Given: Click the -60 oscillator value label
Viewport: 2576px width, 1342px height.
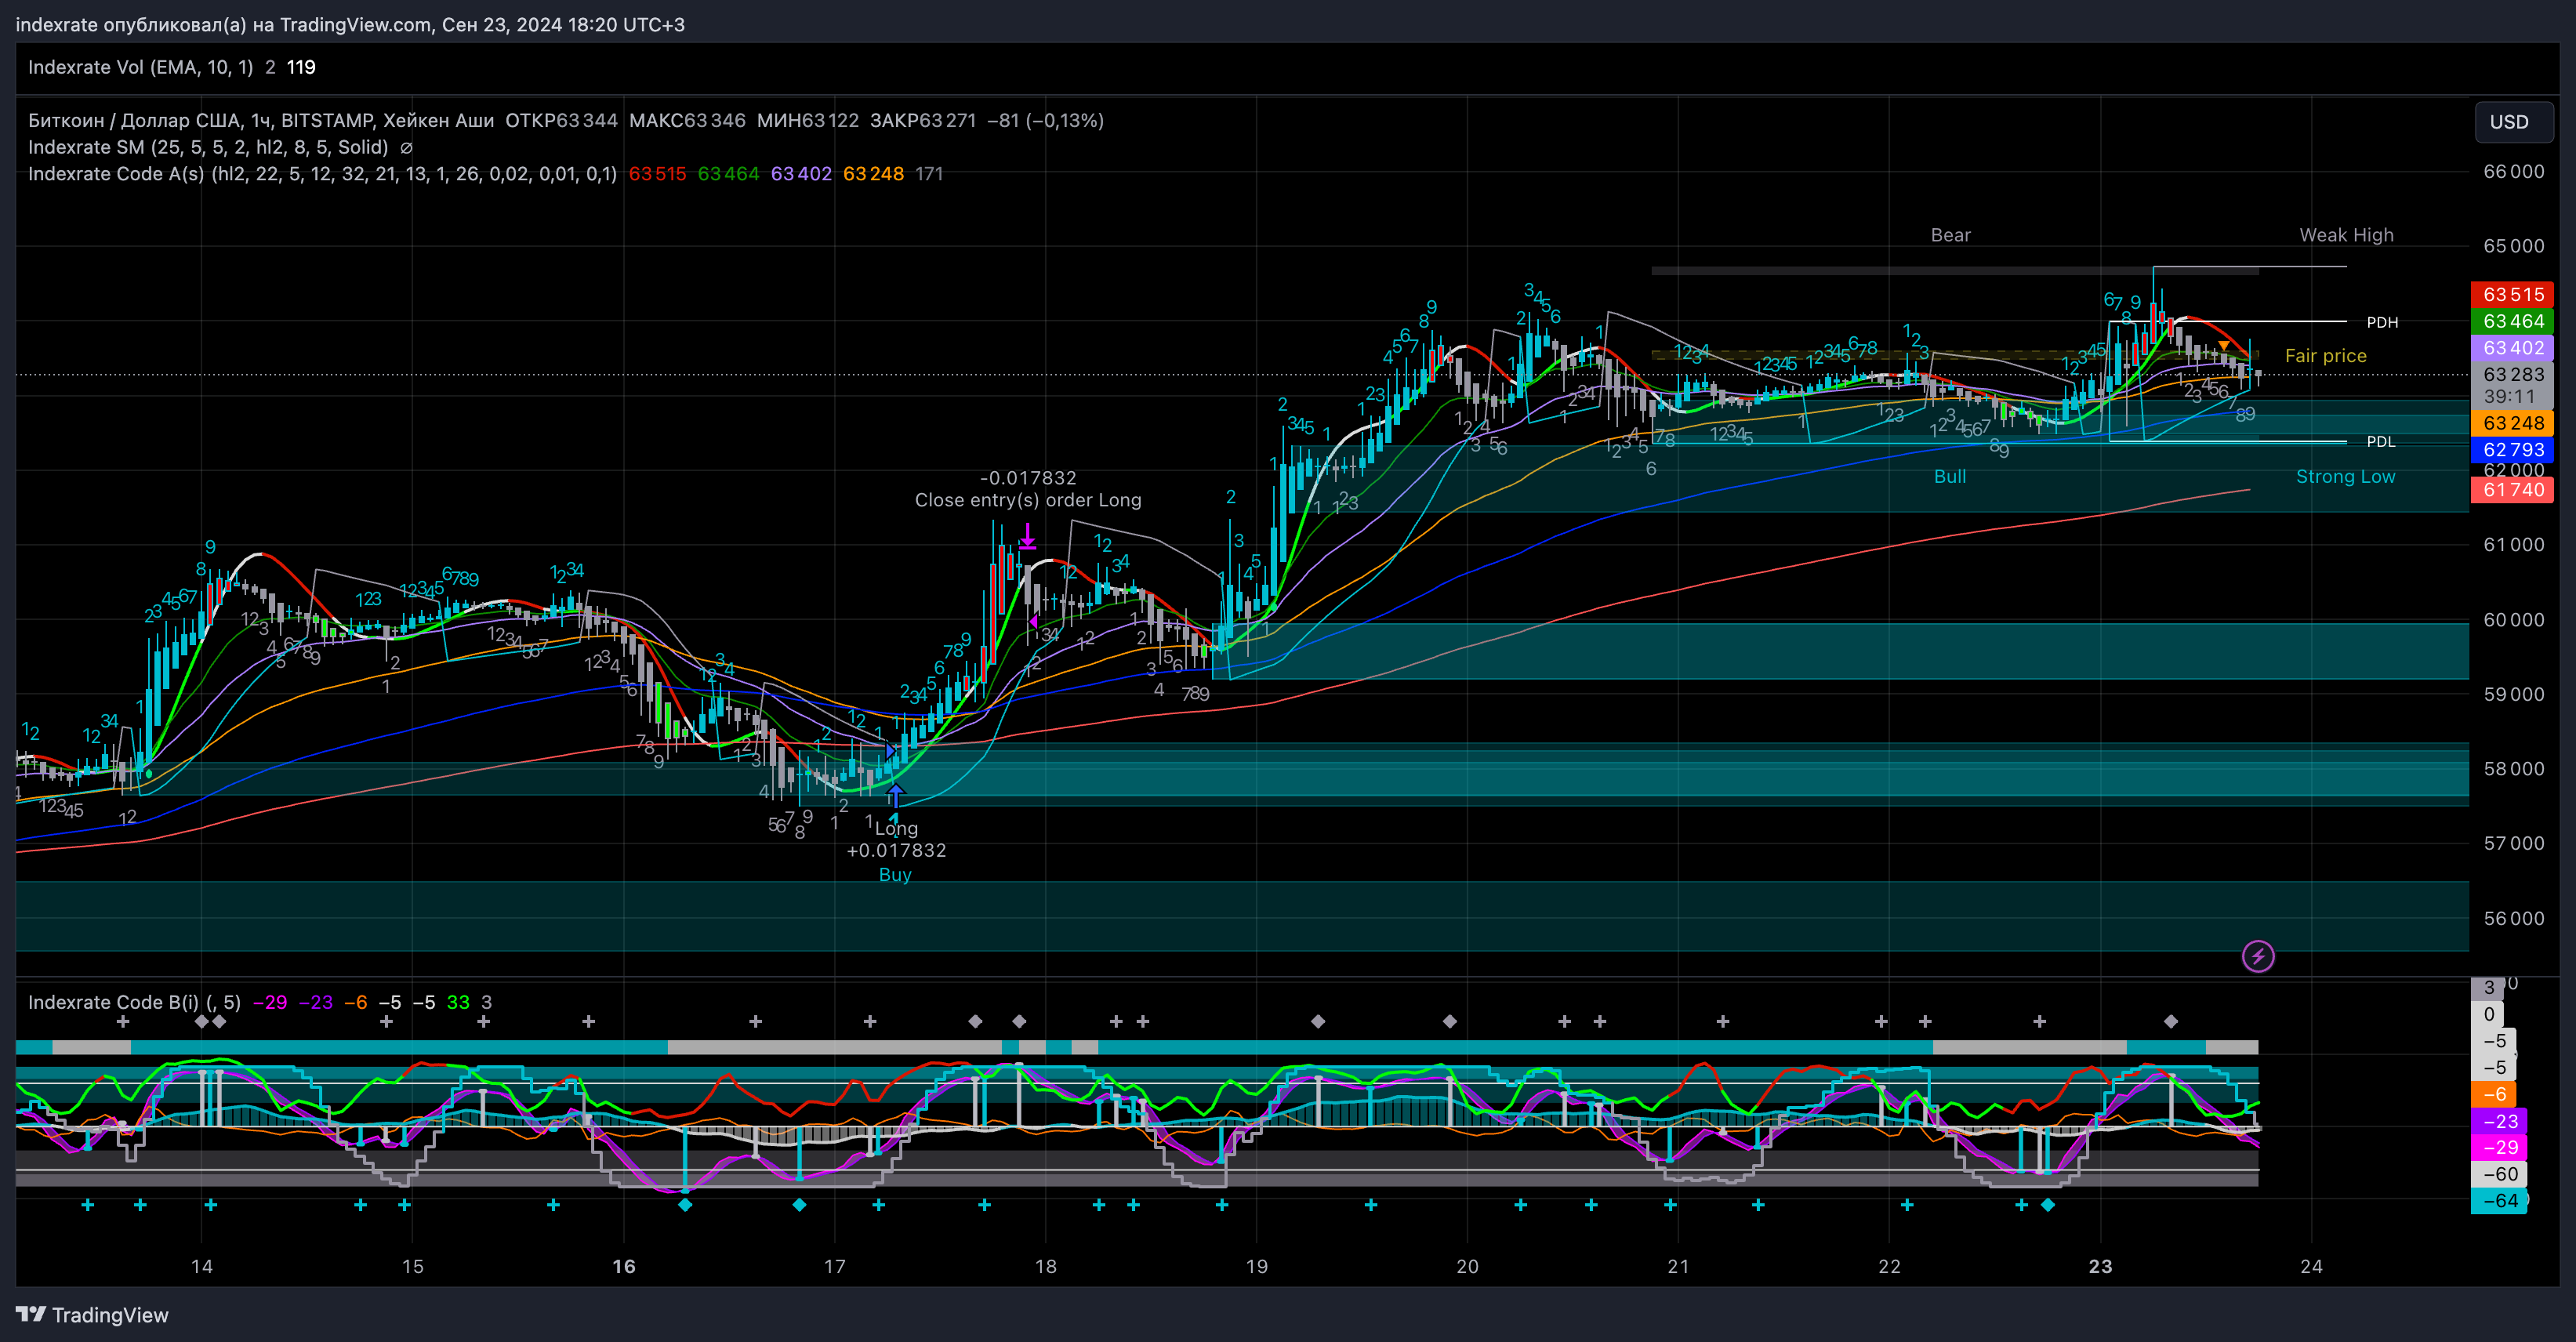Looking at the screenshot, I should (x=2499, y=1174).
